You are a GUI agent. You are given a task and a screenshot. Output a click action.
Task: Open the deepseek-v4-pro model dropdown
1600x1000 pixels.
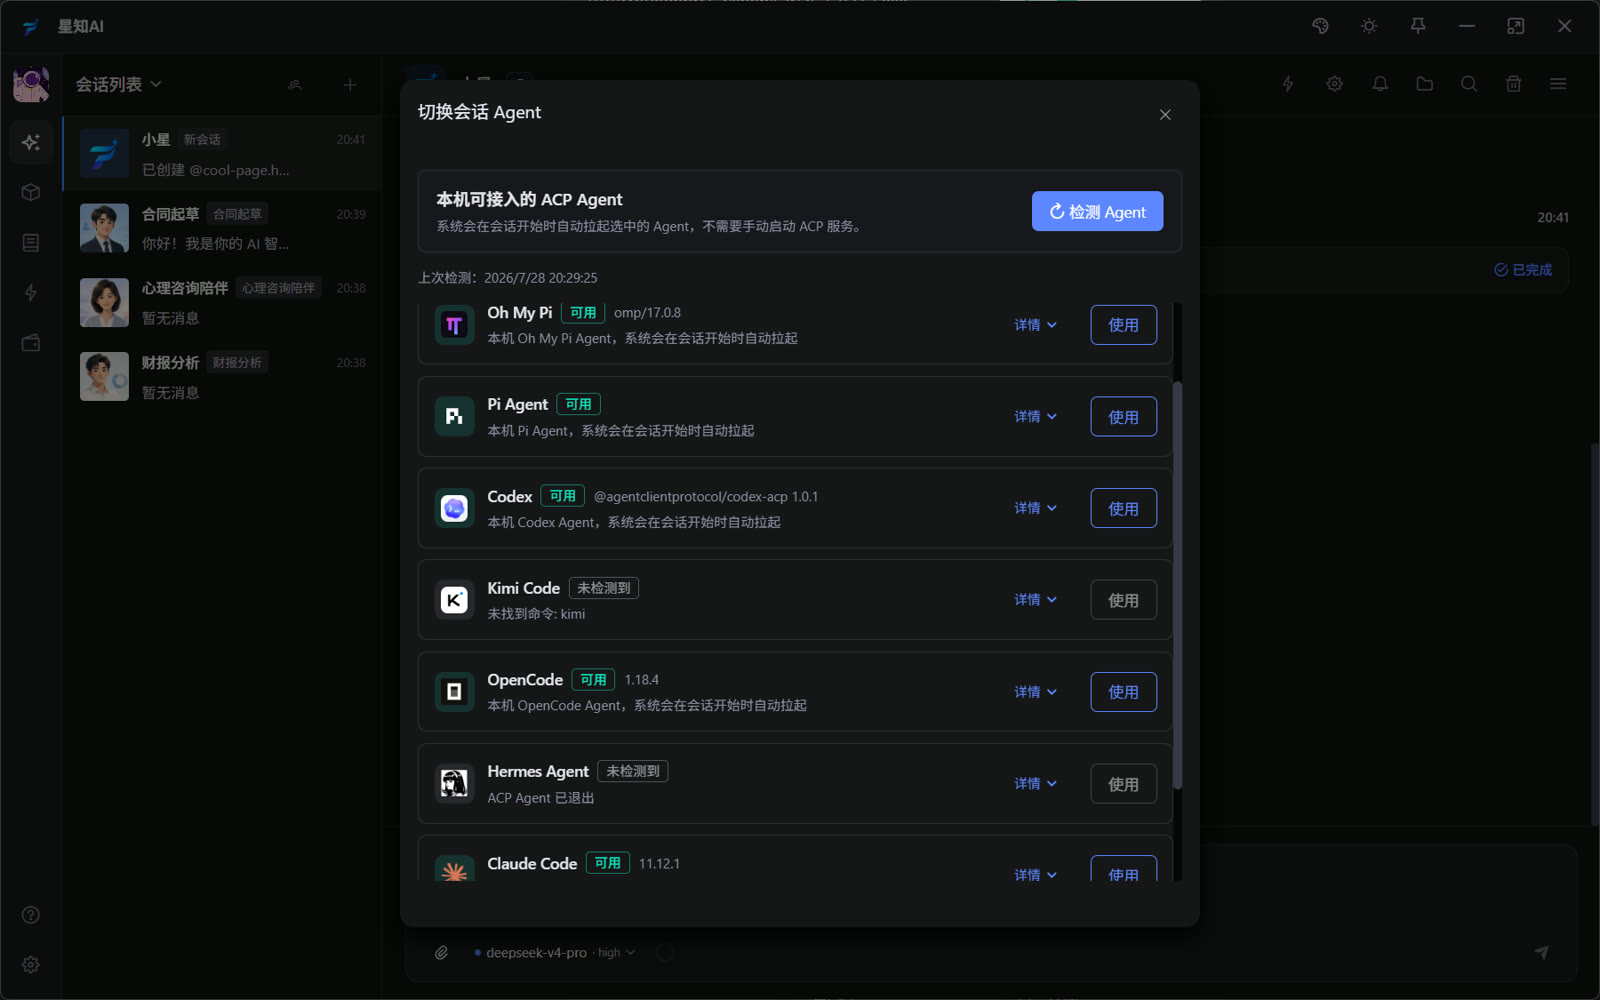pyautogui.click(x=555, y=953)
